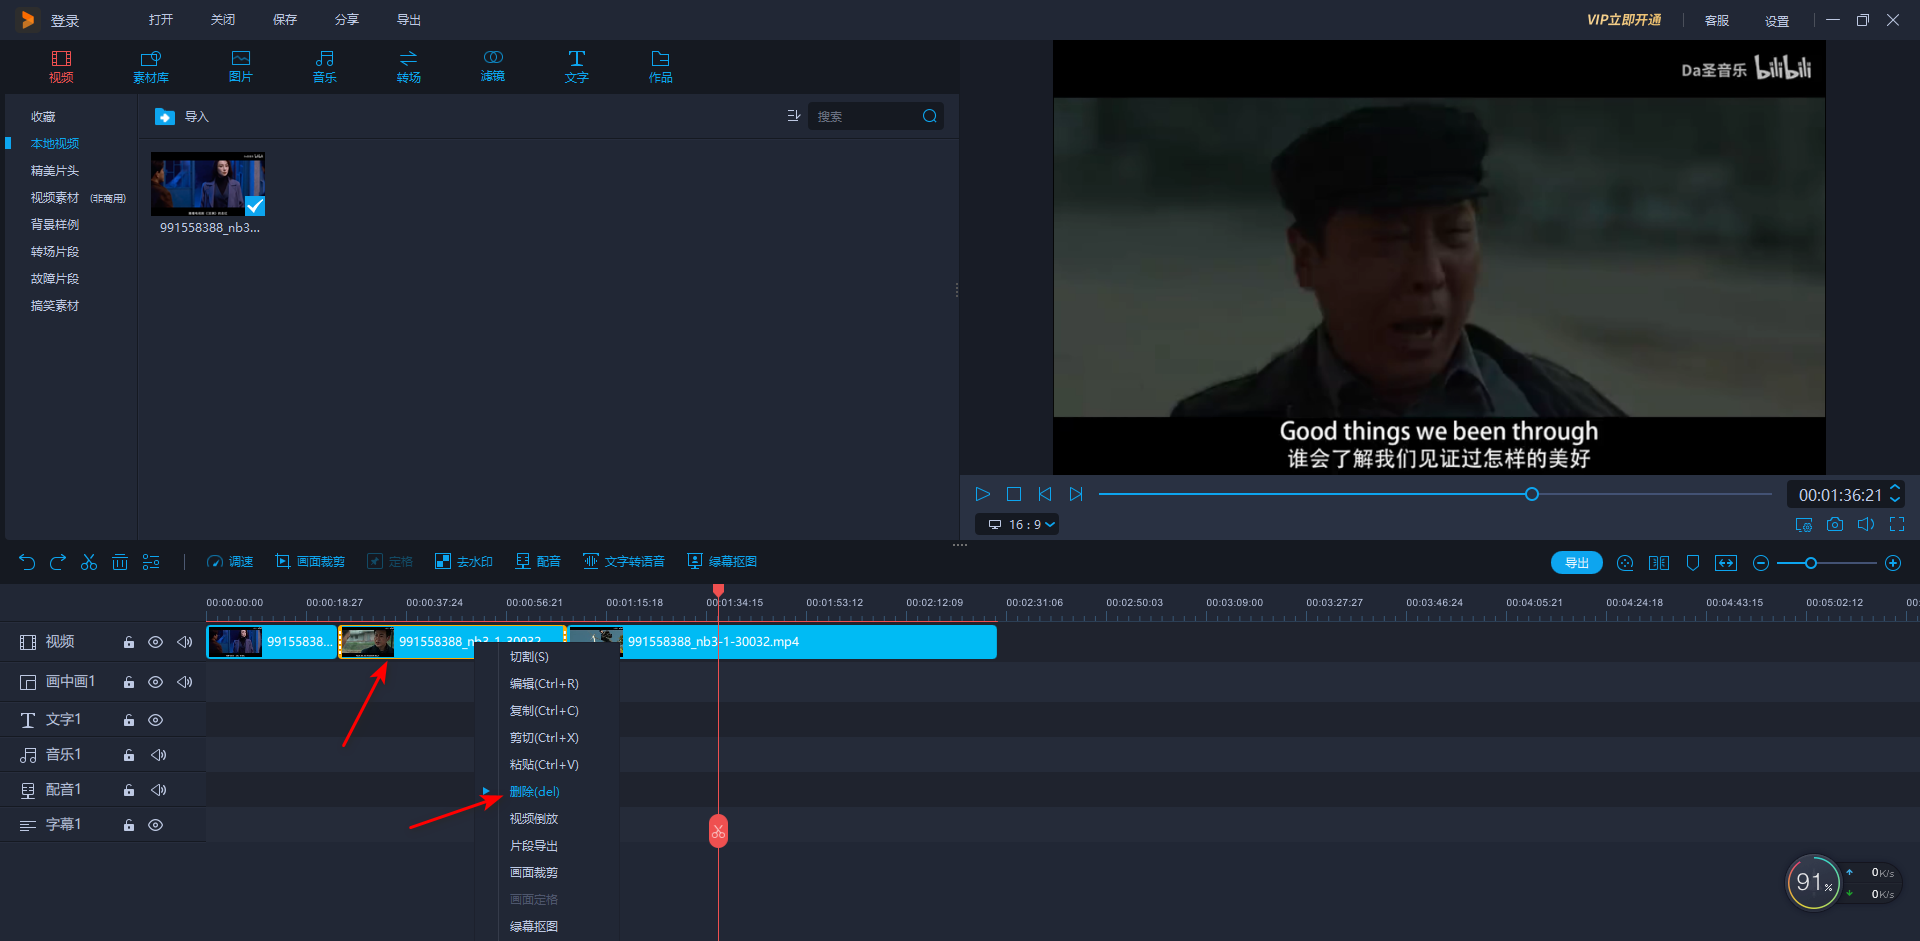Hide the 视频 track with eye icon
1920x941 pixels.
[155, 642]
